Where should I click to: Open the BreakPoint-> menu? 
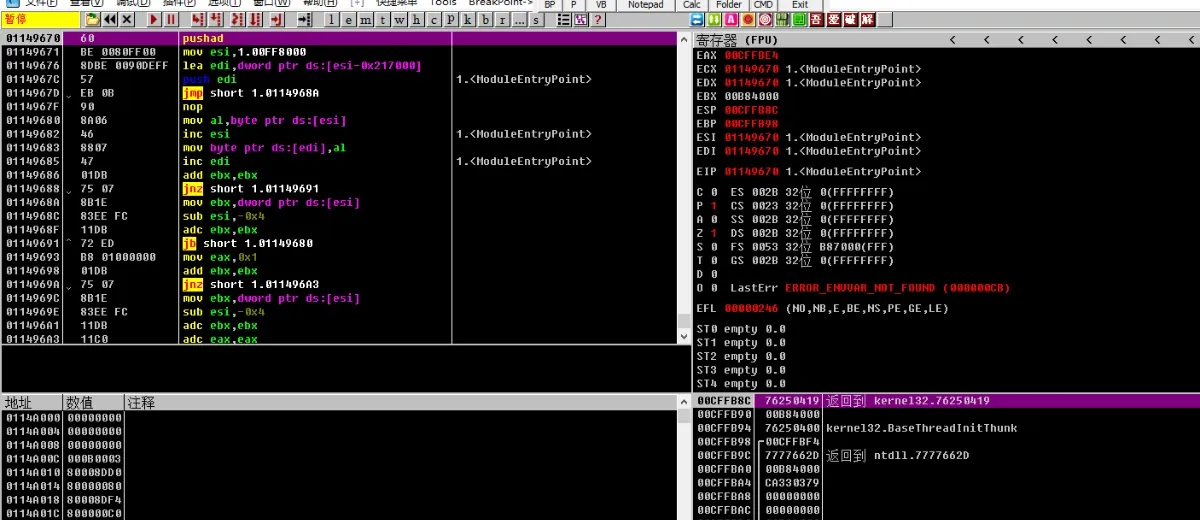pos(501,4)
